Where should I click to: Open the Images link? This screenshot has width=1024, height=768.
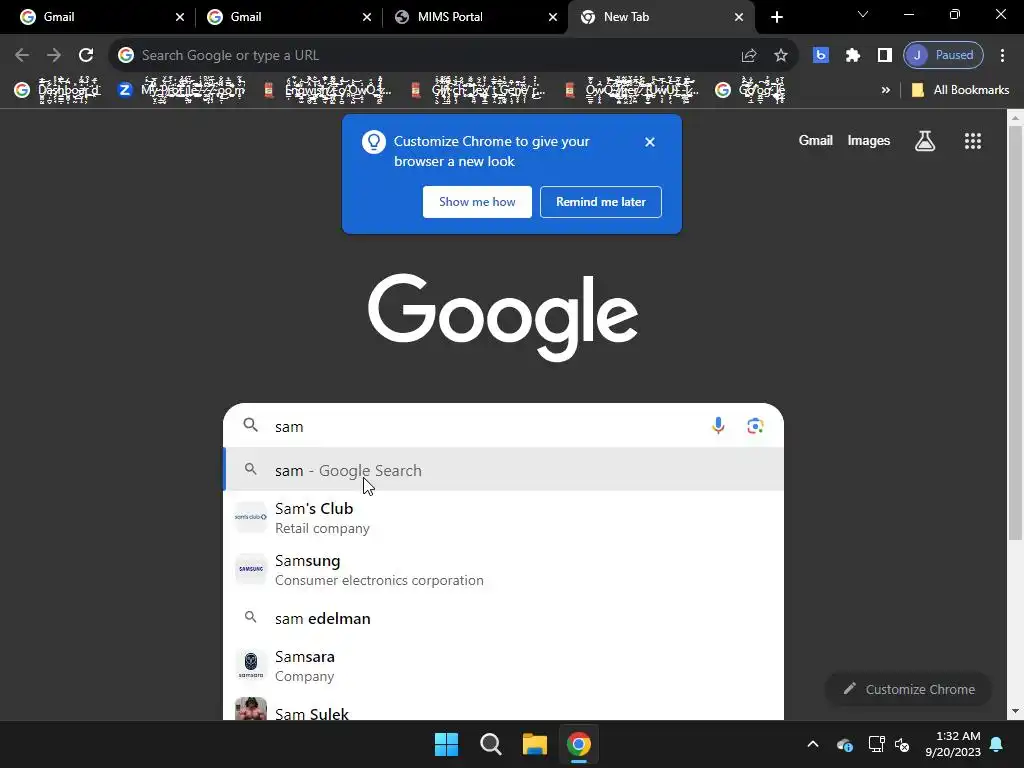pyautogui.click(x=868, y=140)
